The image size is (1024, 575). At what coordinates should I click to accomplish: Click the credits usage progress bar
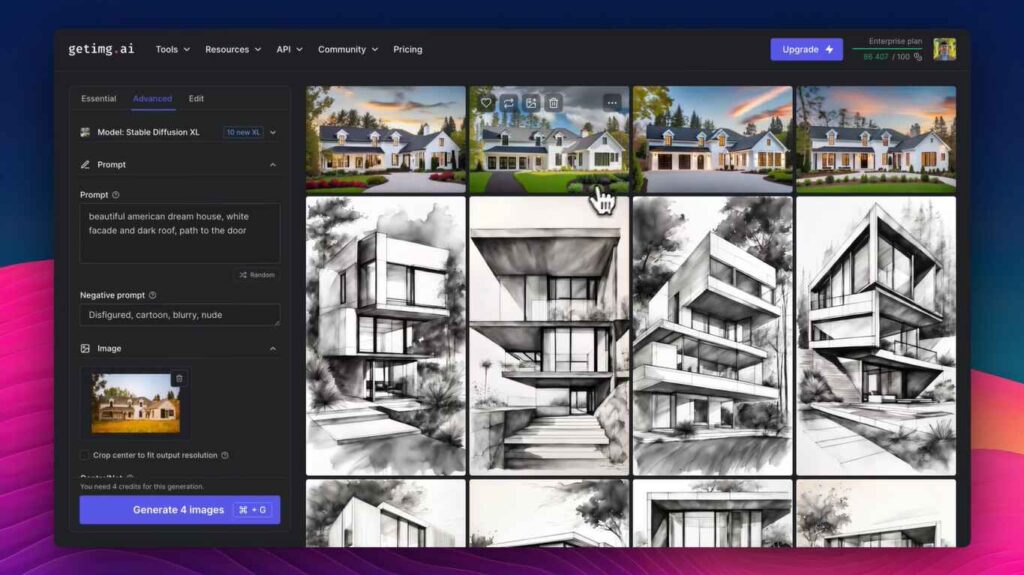coord(888,49)
